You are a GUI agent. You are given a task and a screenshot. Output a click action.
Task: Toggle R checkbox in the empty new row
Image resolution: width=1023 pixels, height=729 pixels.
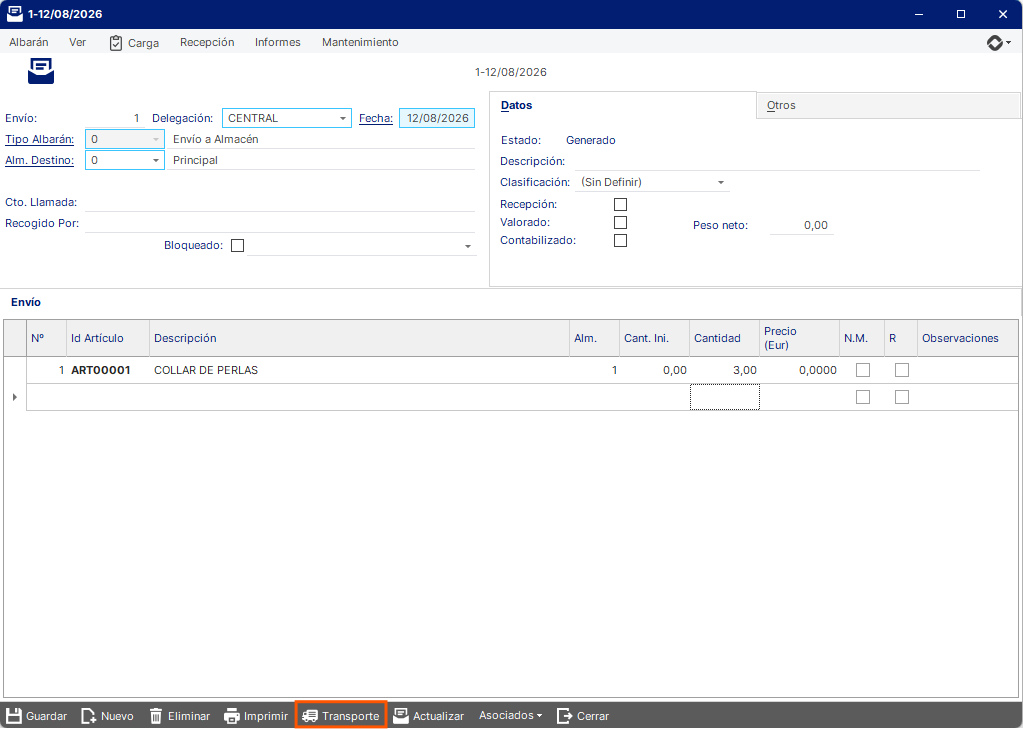tap(902, 397)
